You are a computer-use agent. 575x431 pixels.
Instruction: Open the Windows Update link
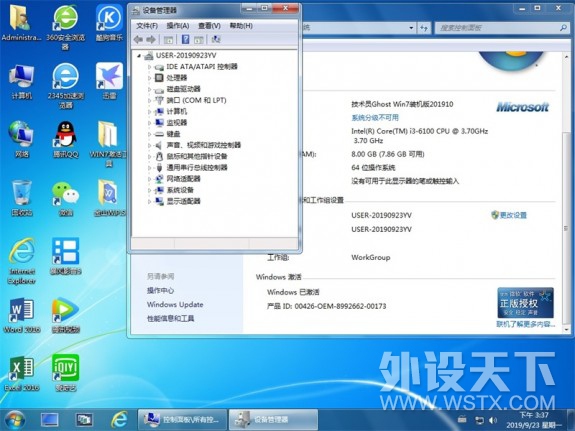(x=175, y=304)
